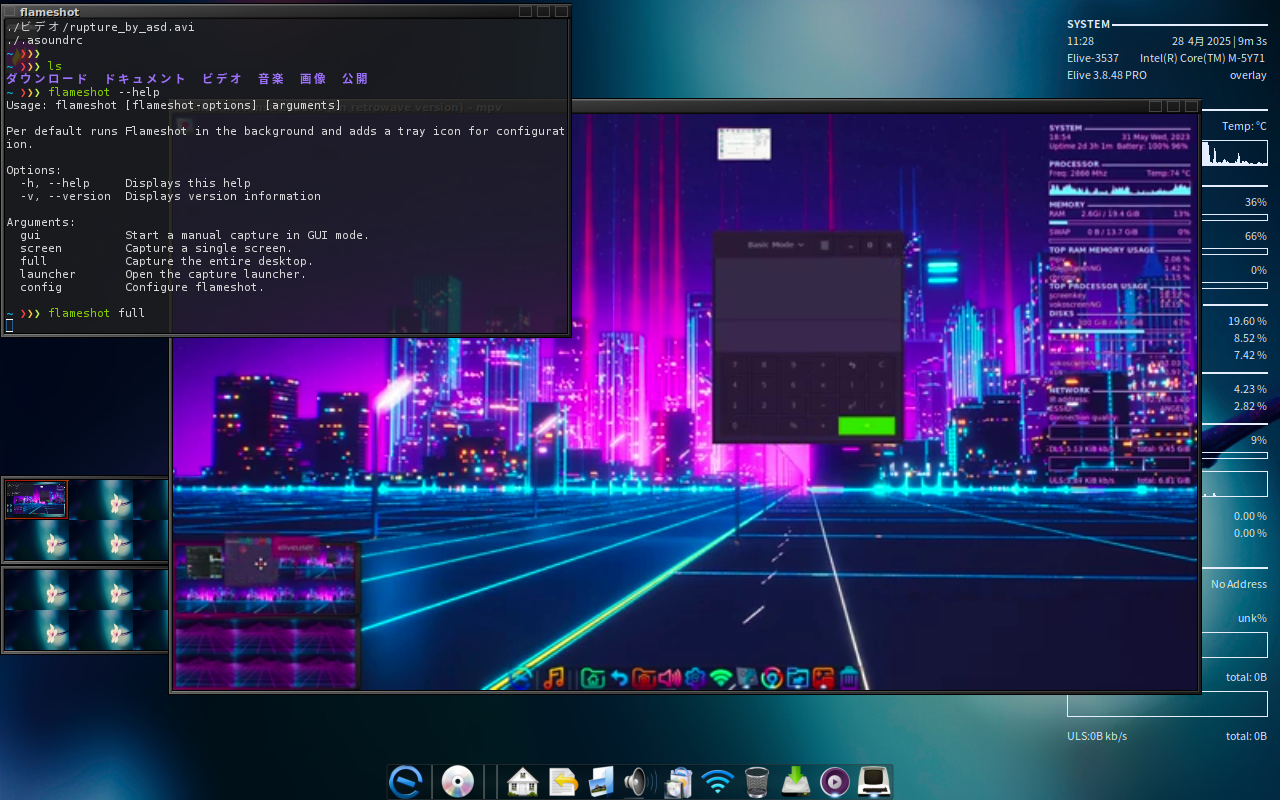Image resolution: width=1280 pixels, height=800 pixels.
Task: Open the home folder house icon
Action: click(x=522, y=781)
